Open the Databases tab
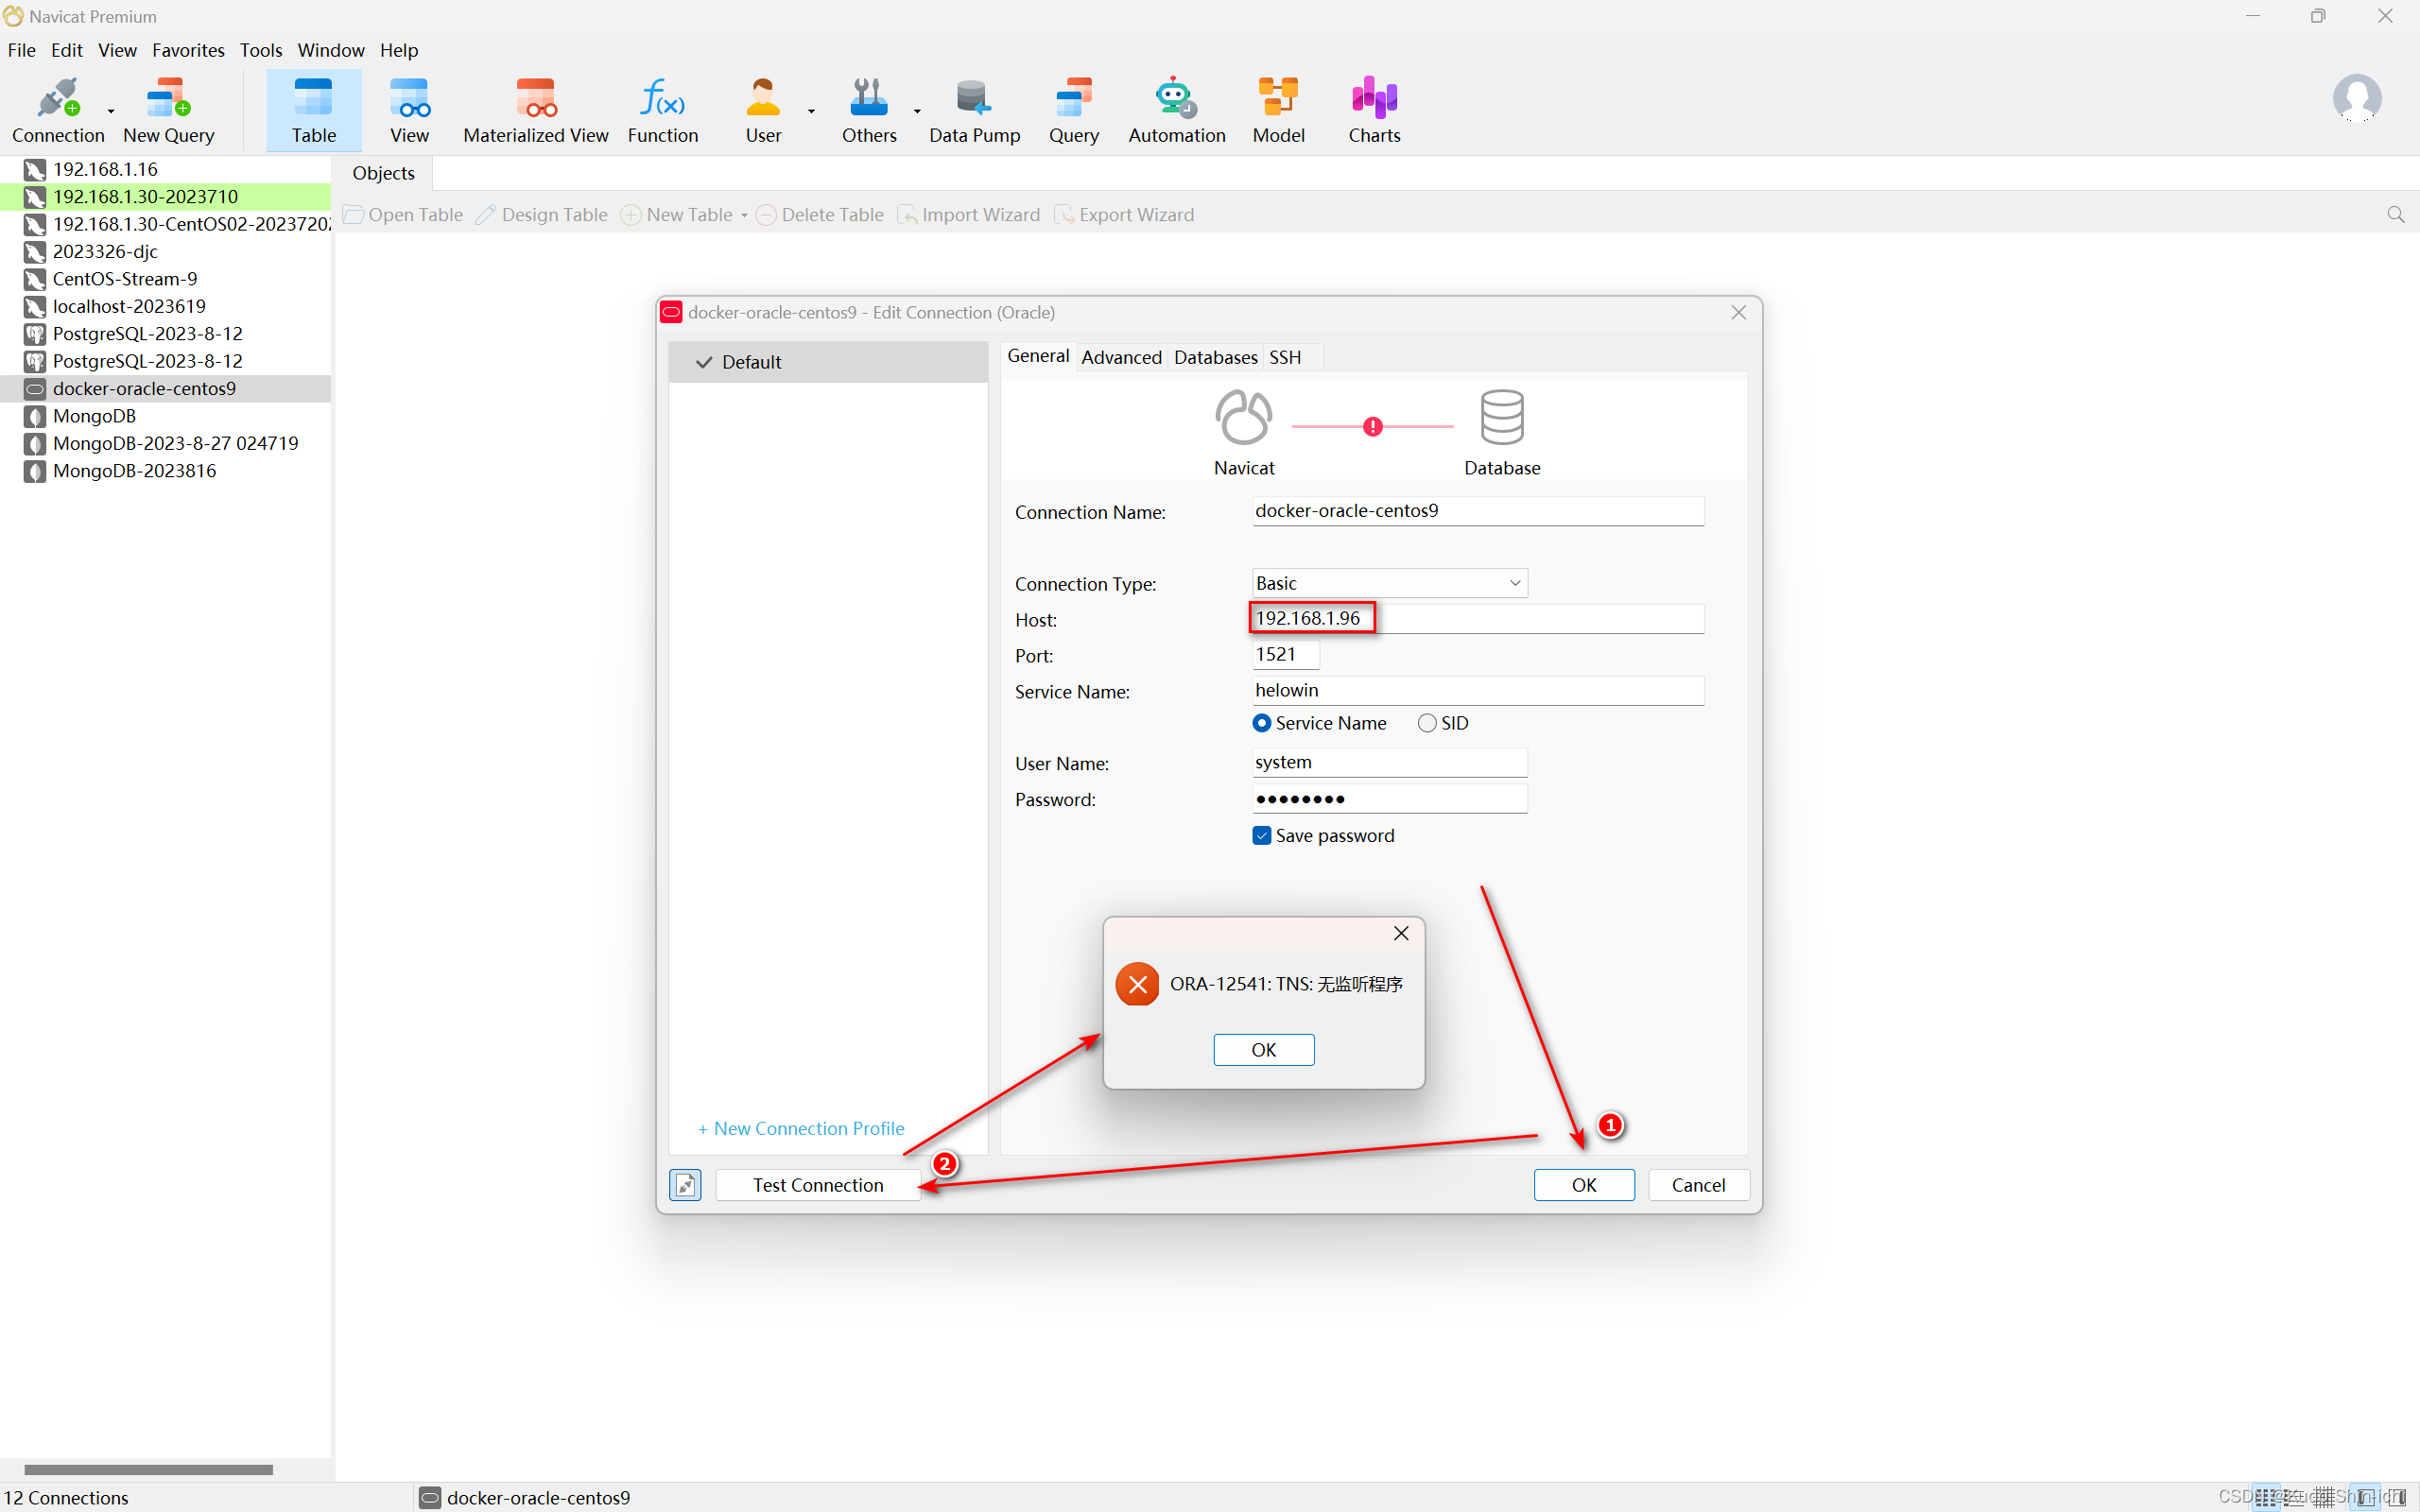This screenshot has height=1512, width=2420. pos(1213,355)
